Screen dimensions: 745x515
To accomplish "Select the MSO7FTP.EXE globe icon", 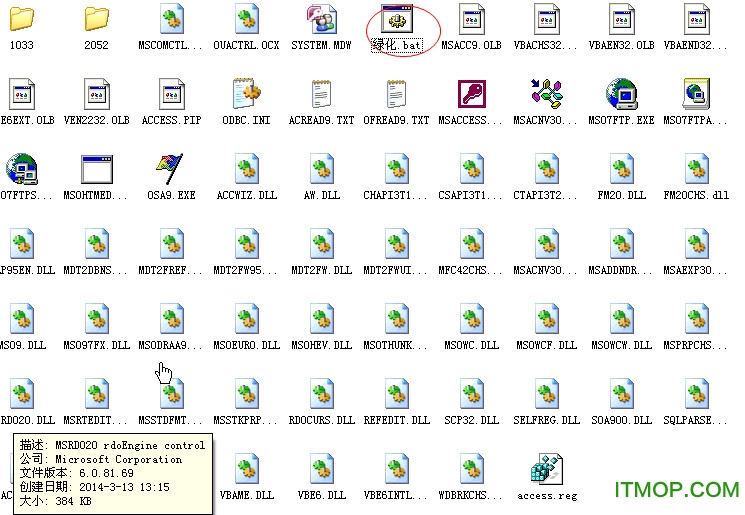I will [621, 95].
